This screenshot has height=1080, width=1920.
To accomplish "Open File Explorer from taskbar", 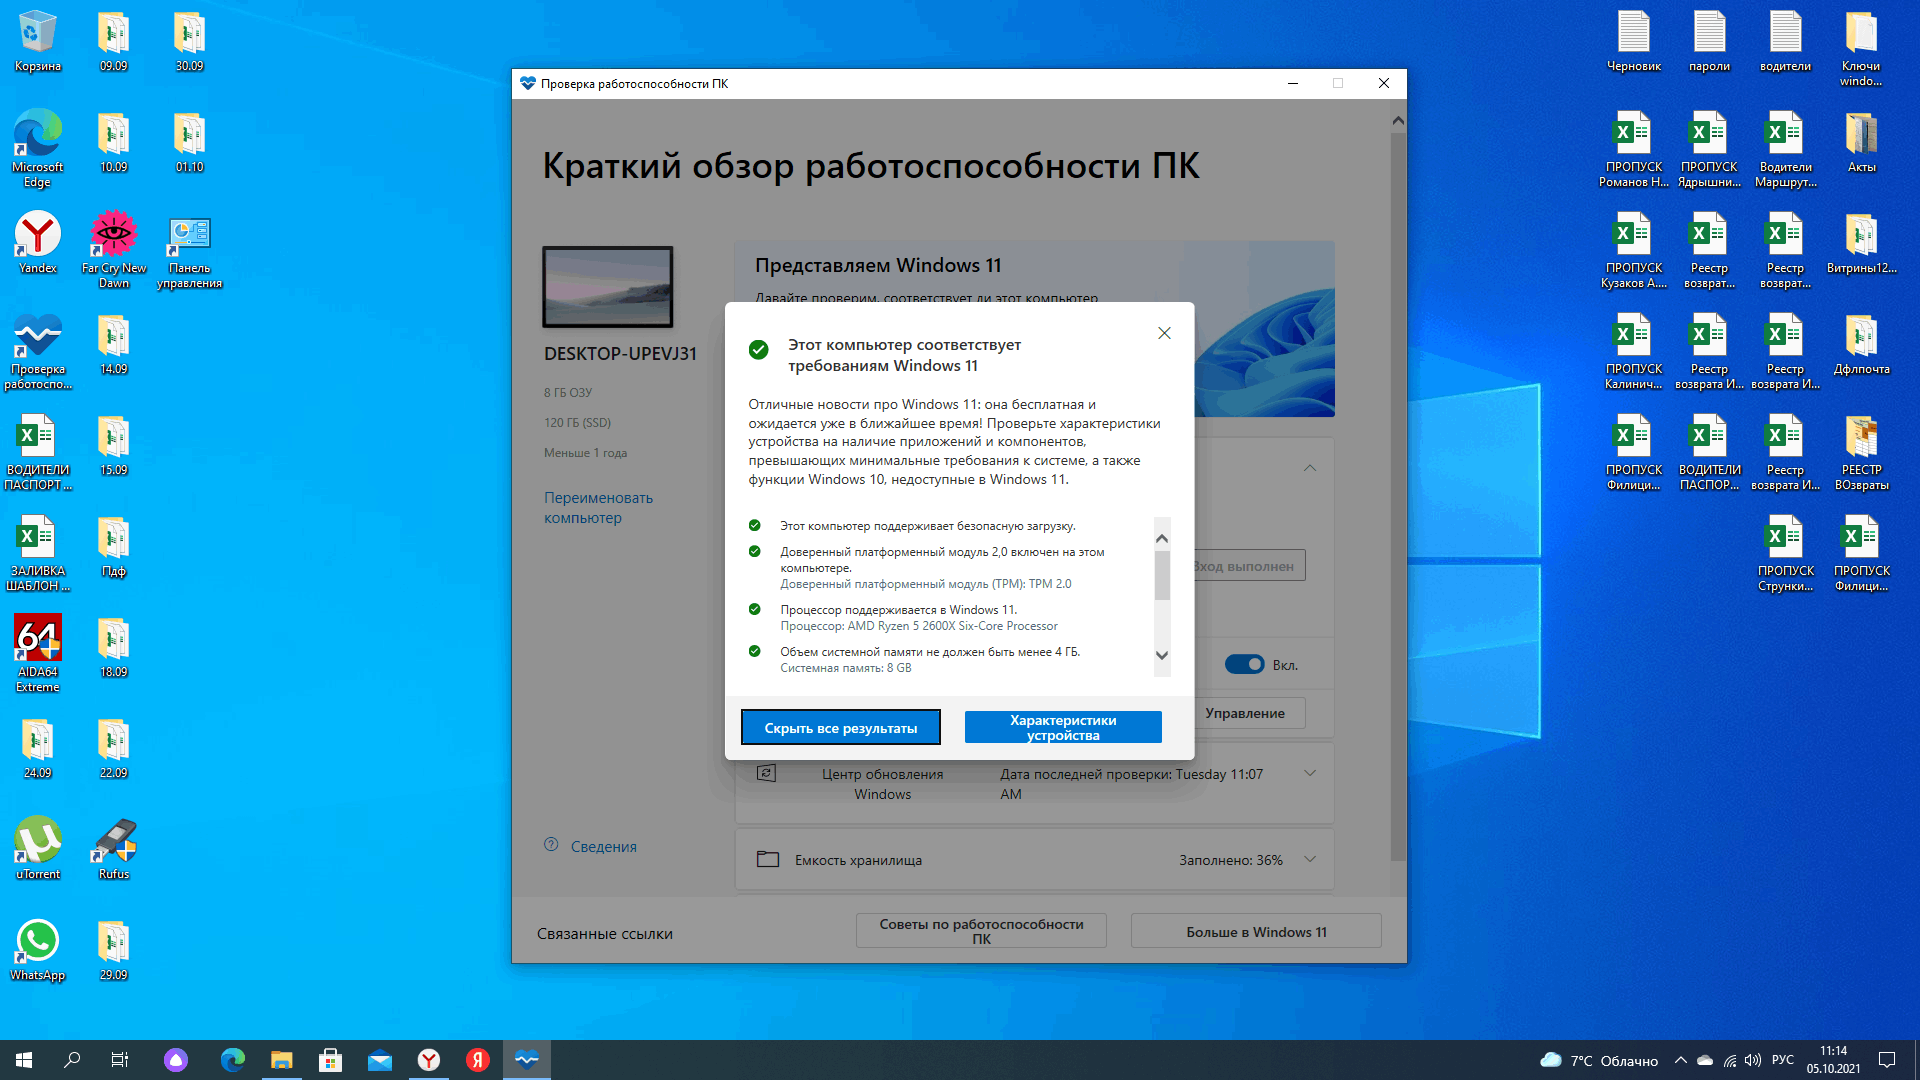I will tap(282, 1060).
